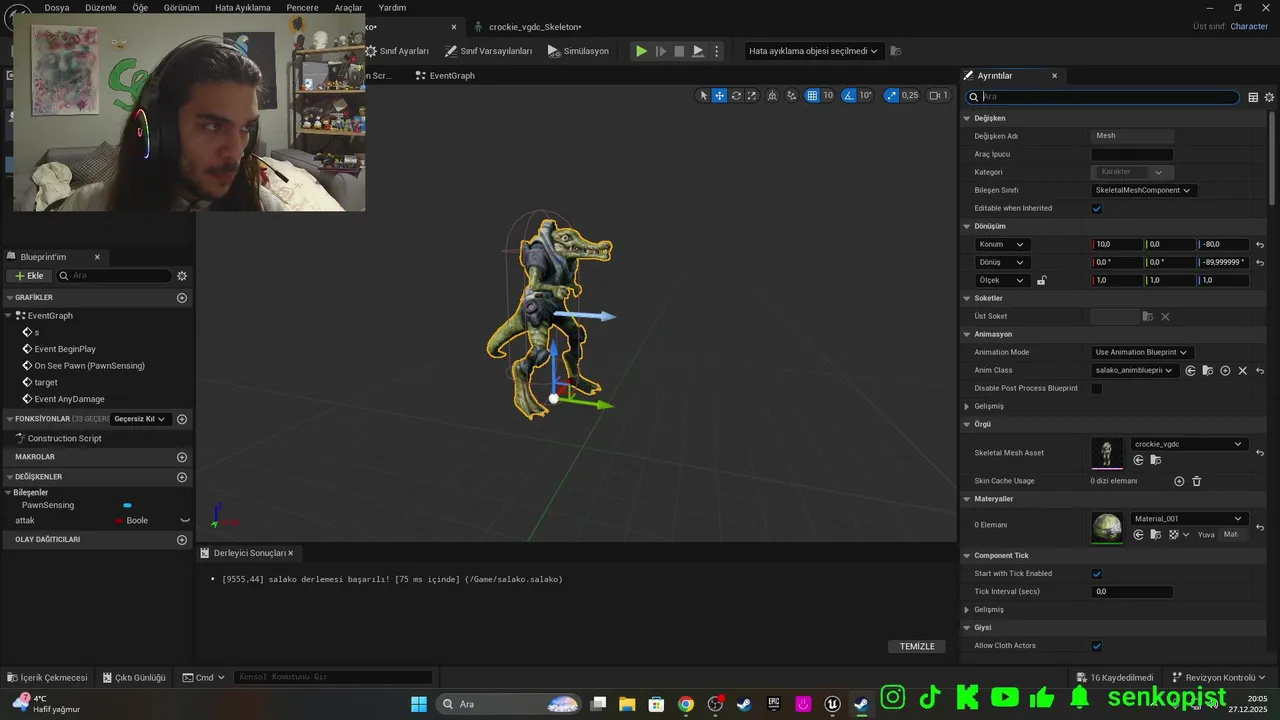Open grid snap size value 10
The width and height of the screenshot is (1280, 720).
[x=828, y=96]
